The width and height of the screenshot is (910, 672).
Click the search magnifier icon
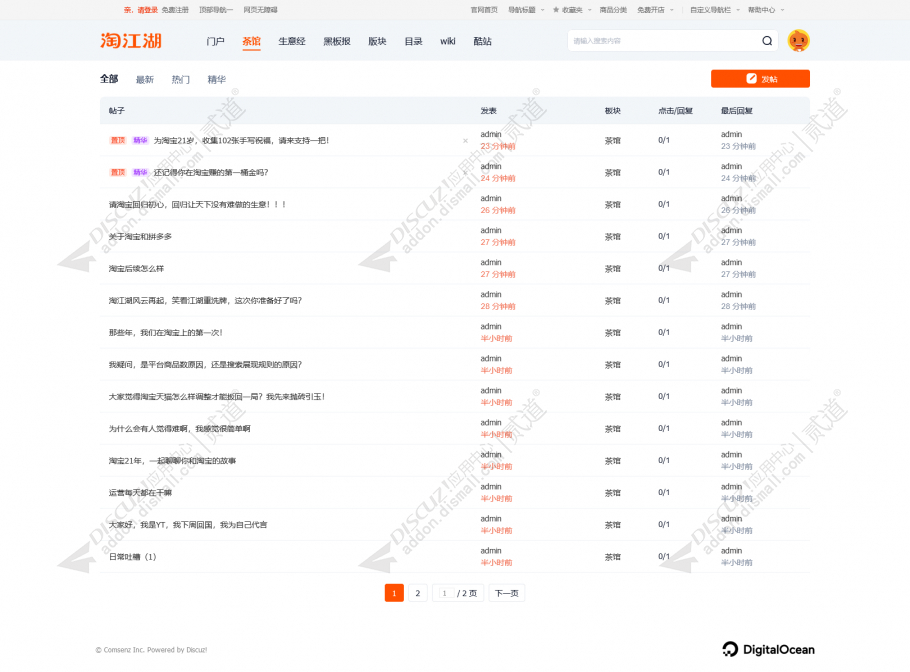pos(767,41)
